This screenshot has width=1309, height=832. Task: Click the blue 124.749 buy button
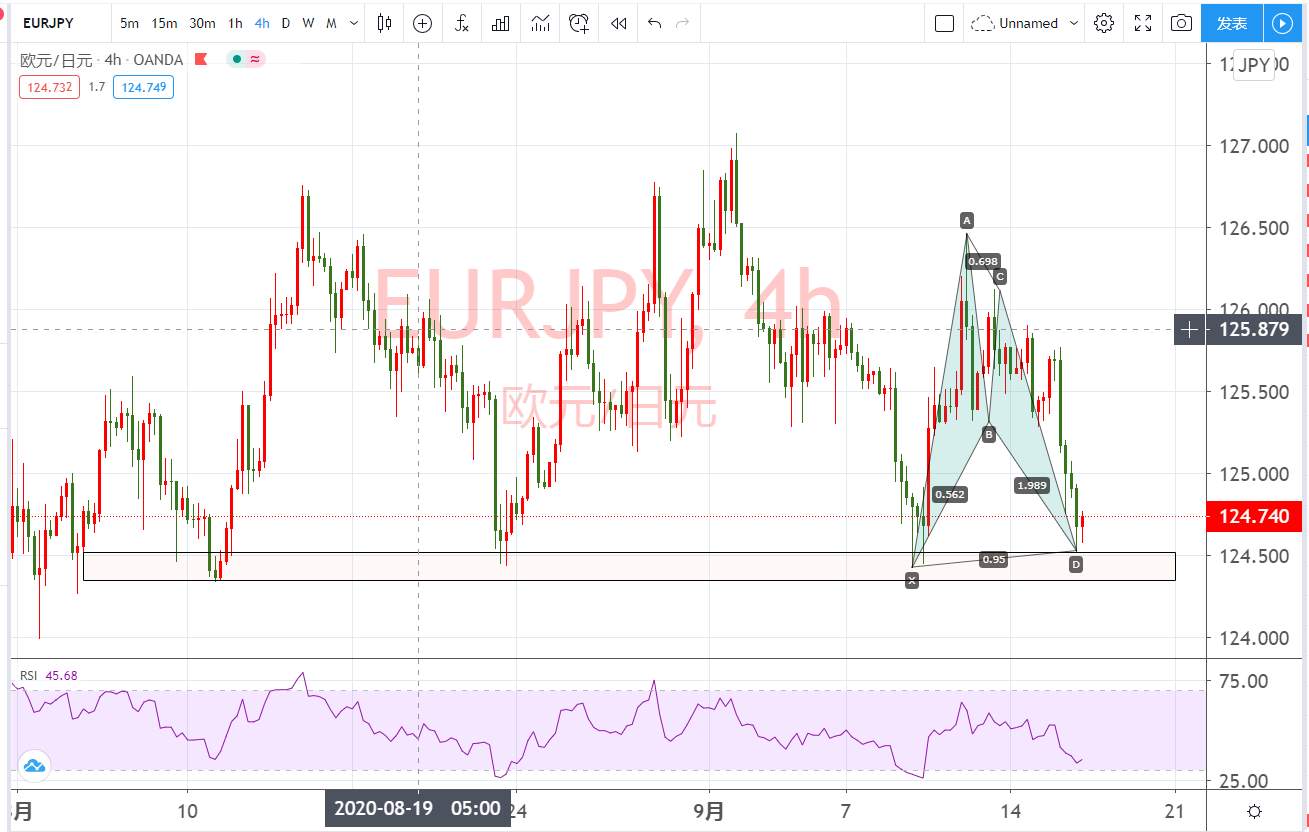(x=143, y=87)
